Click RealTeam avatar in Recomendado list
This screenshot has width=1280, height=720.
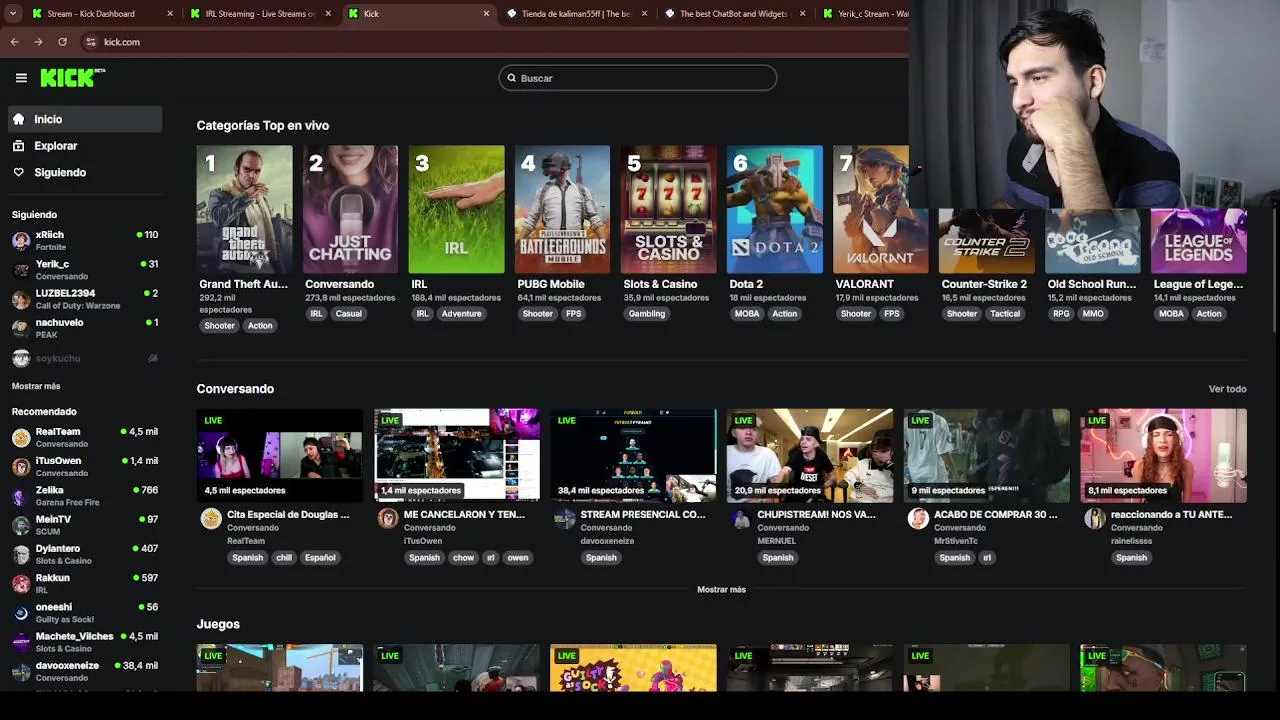pos(21,437)
